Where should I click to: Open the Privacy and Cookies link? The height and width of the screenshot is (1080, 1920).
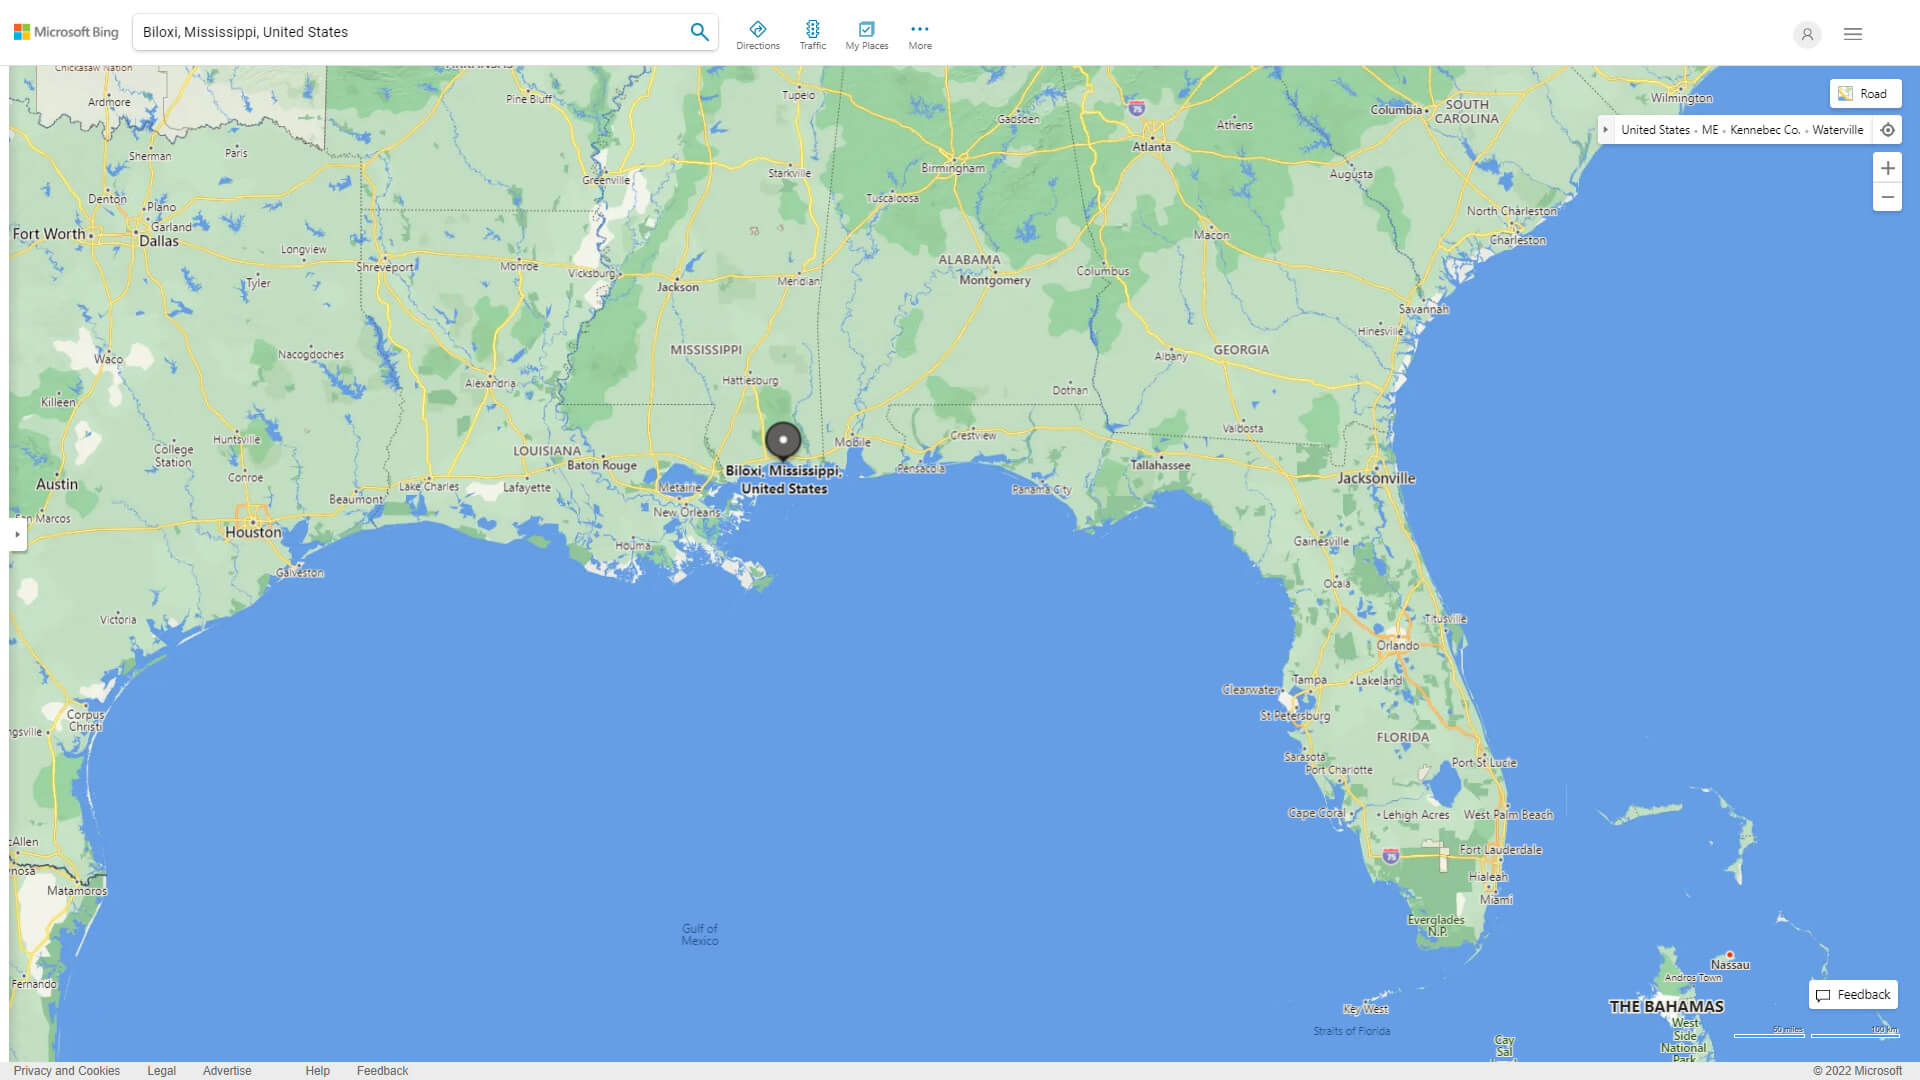click(68, 1070)
